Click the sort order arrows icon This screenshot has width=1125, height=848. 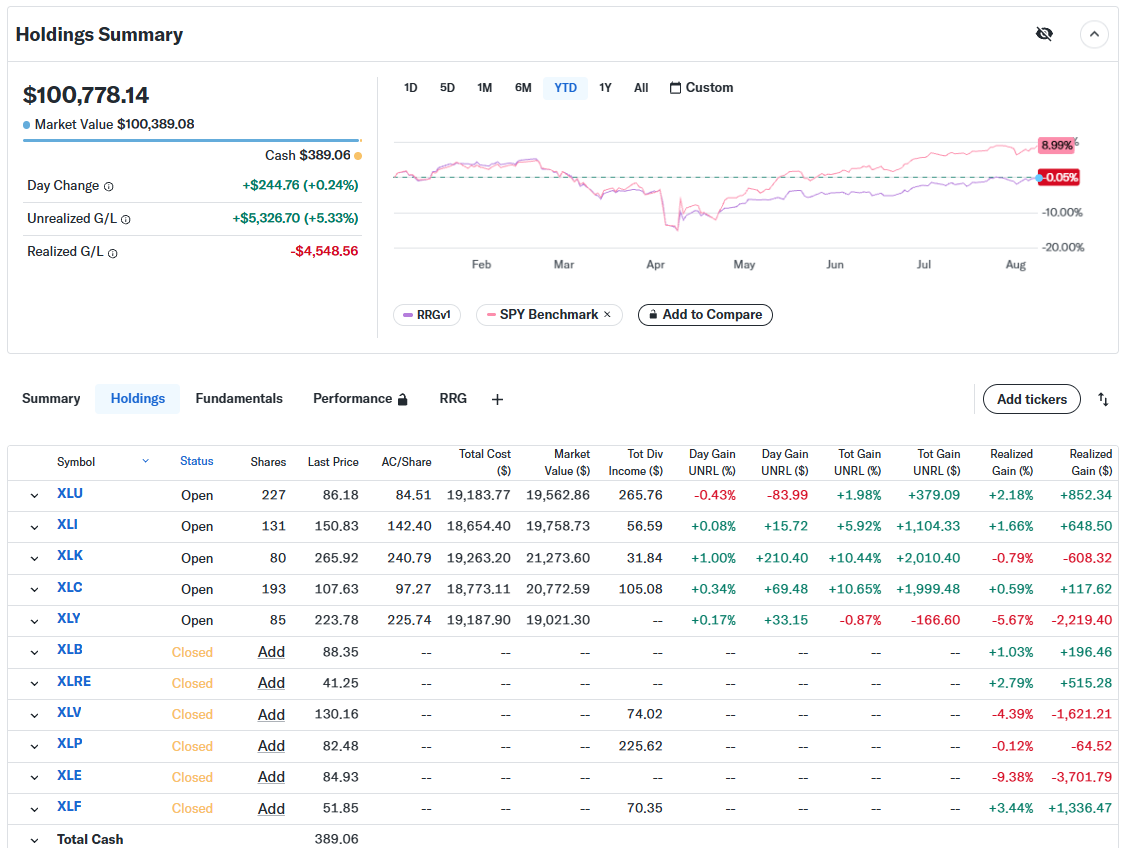[x=1103, y=400]
